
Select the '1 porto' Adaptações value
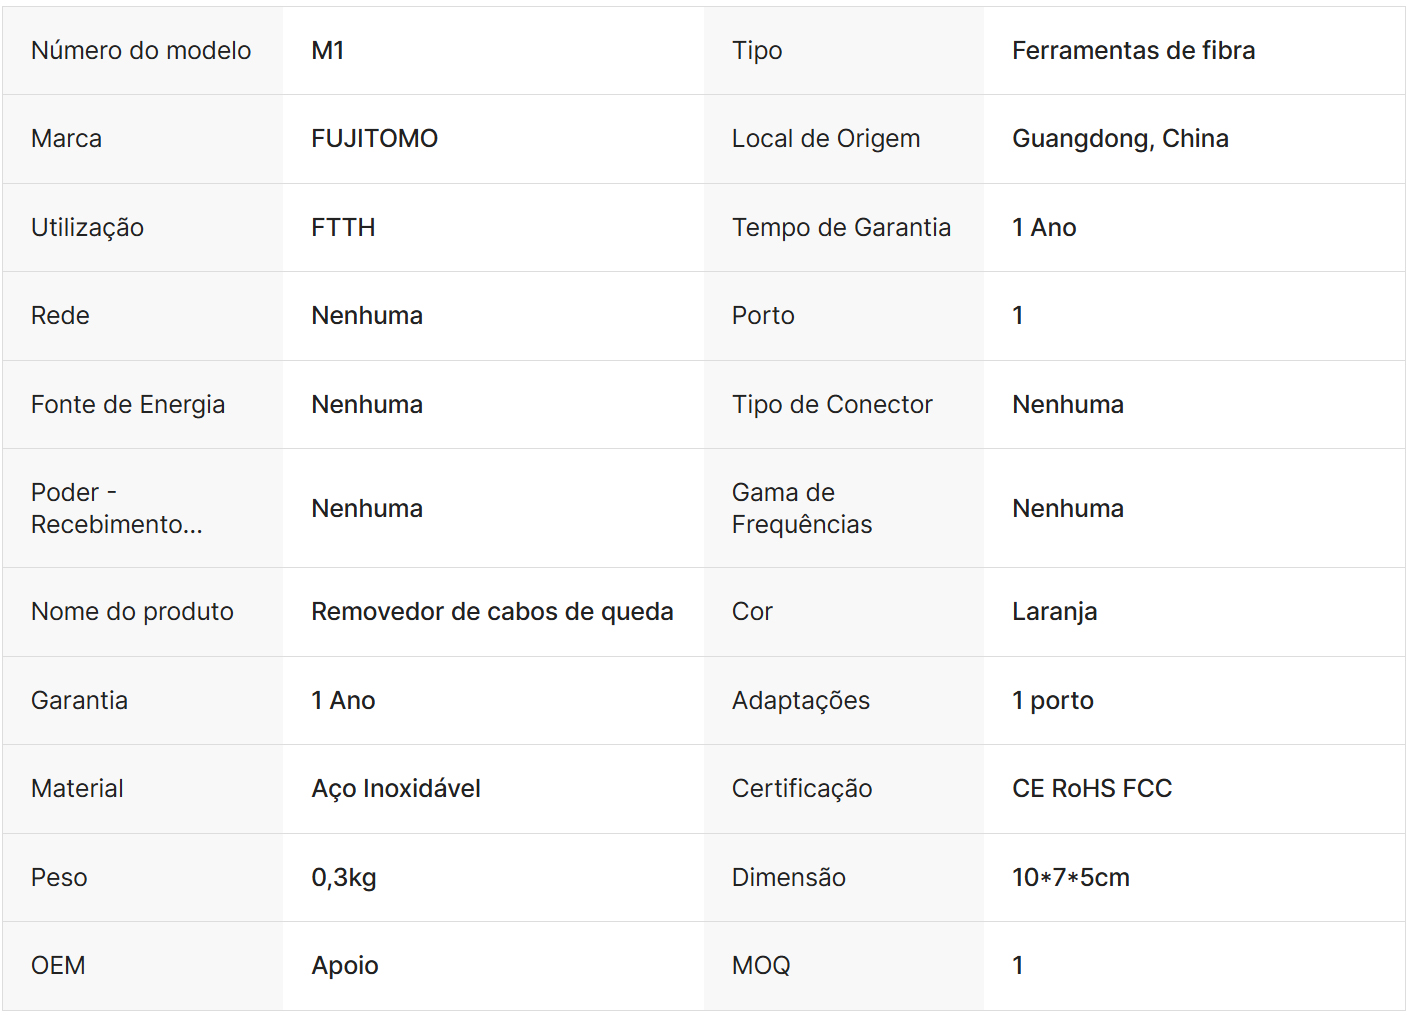click(x=1053, y=701)
